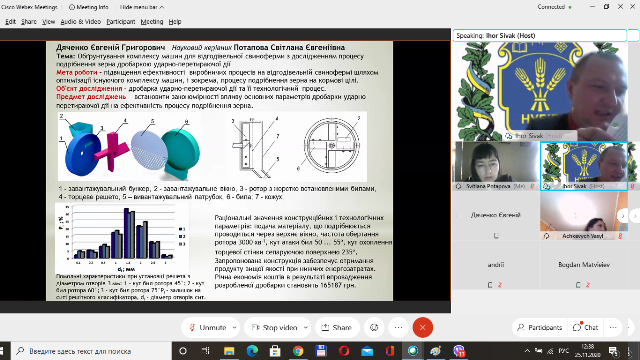Open Google Chrome from the taskbar
640x360 pixels.
pos(298,351)
